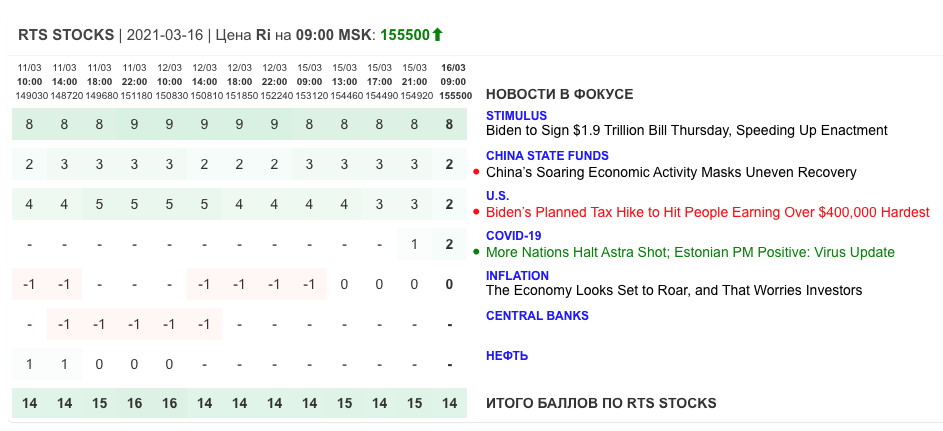Open China's Soaring Economic Activity headline
The width and height of the screenshot is (943, 431).
pos(671,172)
